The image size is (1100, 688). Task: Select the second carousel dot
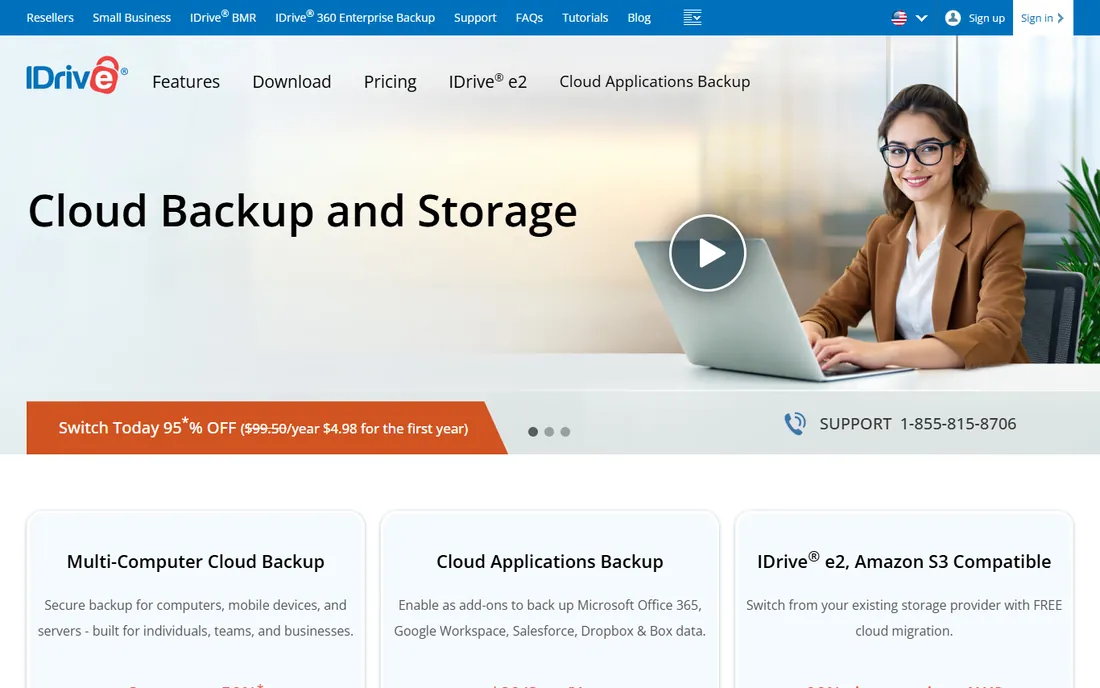tap(549, 431)
